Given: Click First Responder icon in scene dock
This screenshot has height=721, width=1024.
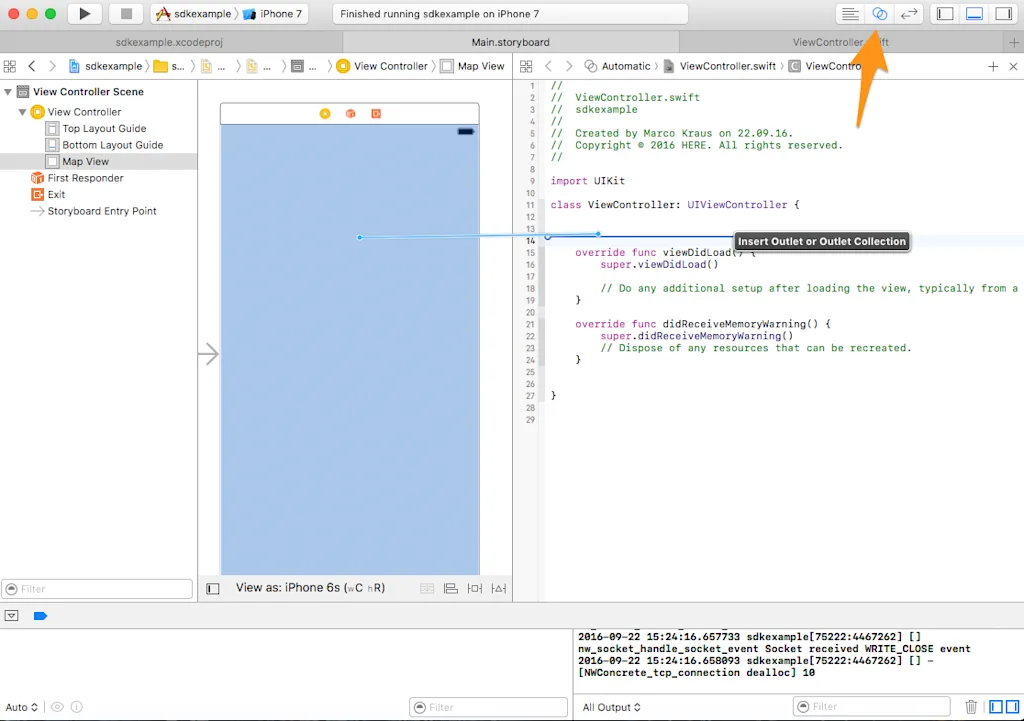Looking at the screenshot, I should (350, 114).
